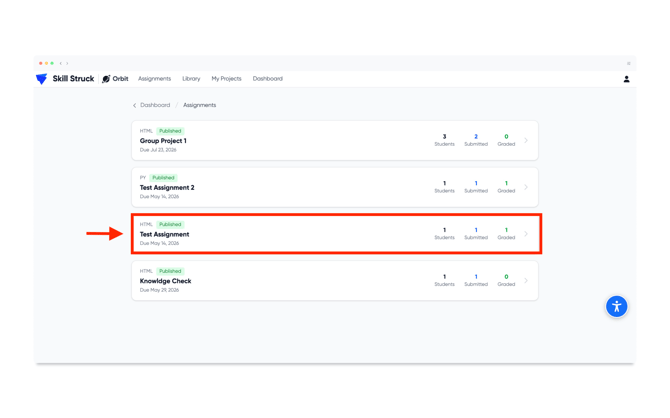This screenshot has height=418, width=670.
Task: Open the user profile icon
Action: tap(626, 79)
